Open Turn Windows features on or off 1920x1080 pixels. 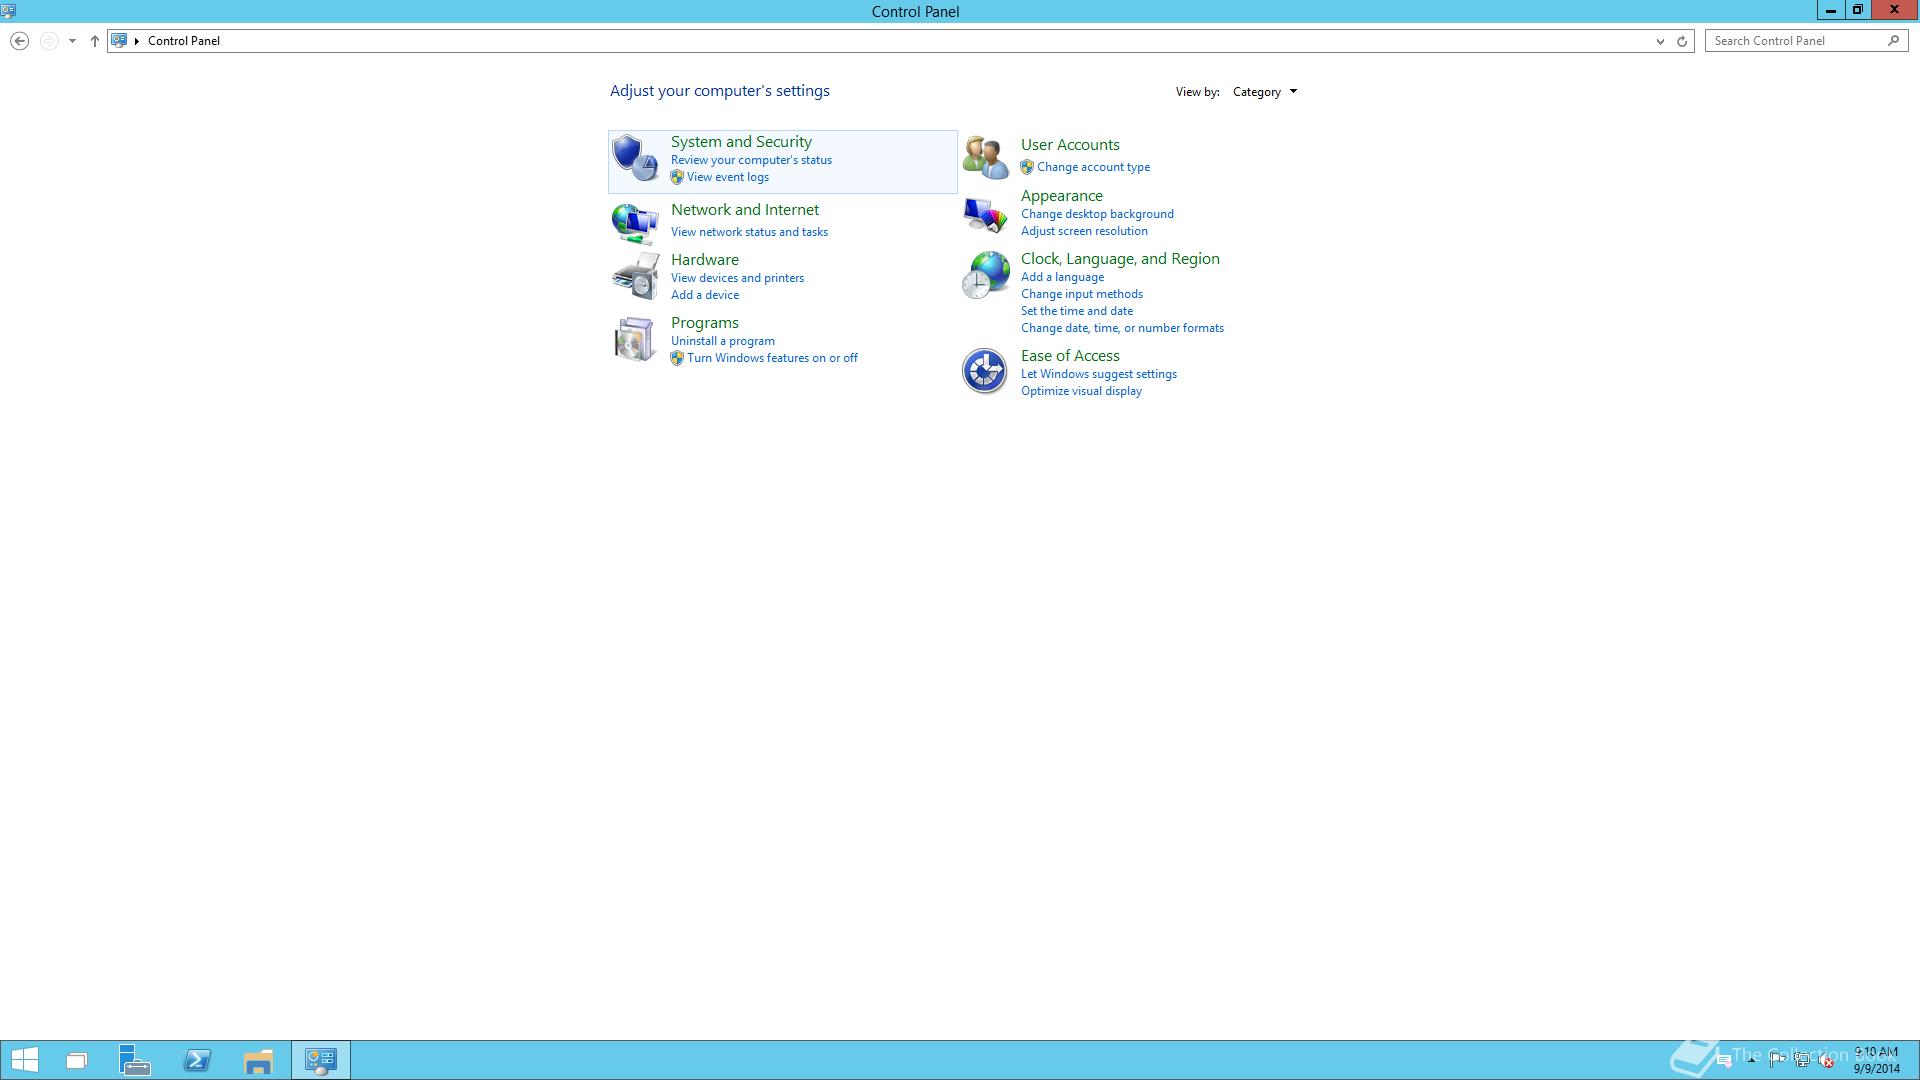pos(772,358)
